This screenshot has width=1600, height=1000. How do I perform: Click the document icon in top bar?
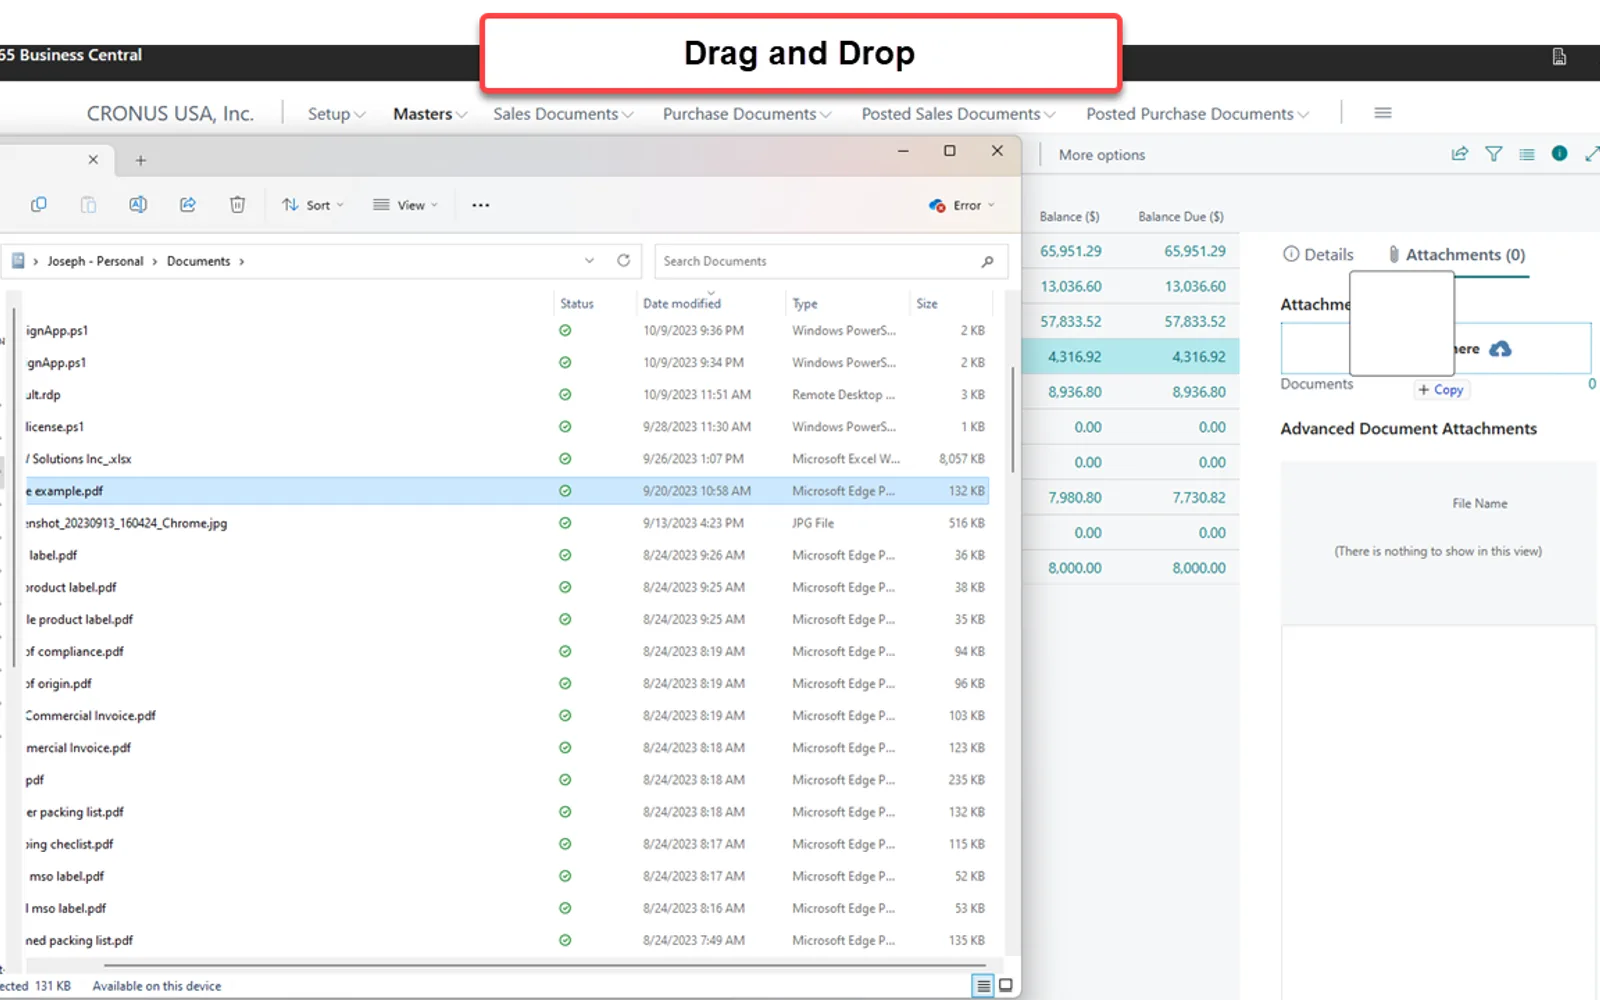point(1559,57)
